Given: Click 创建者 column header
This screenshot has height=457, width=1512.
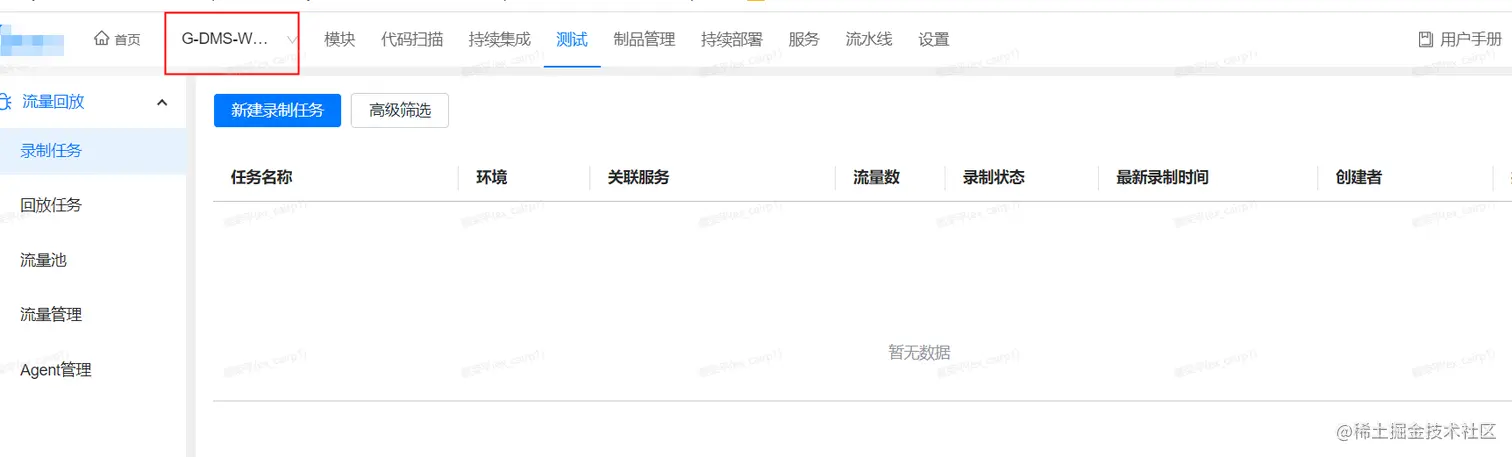Looking at the screenshot, I should point(1359,177).
